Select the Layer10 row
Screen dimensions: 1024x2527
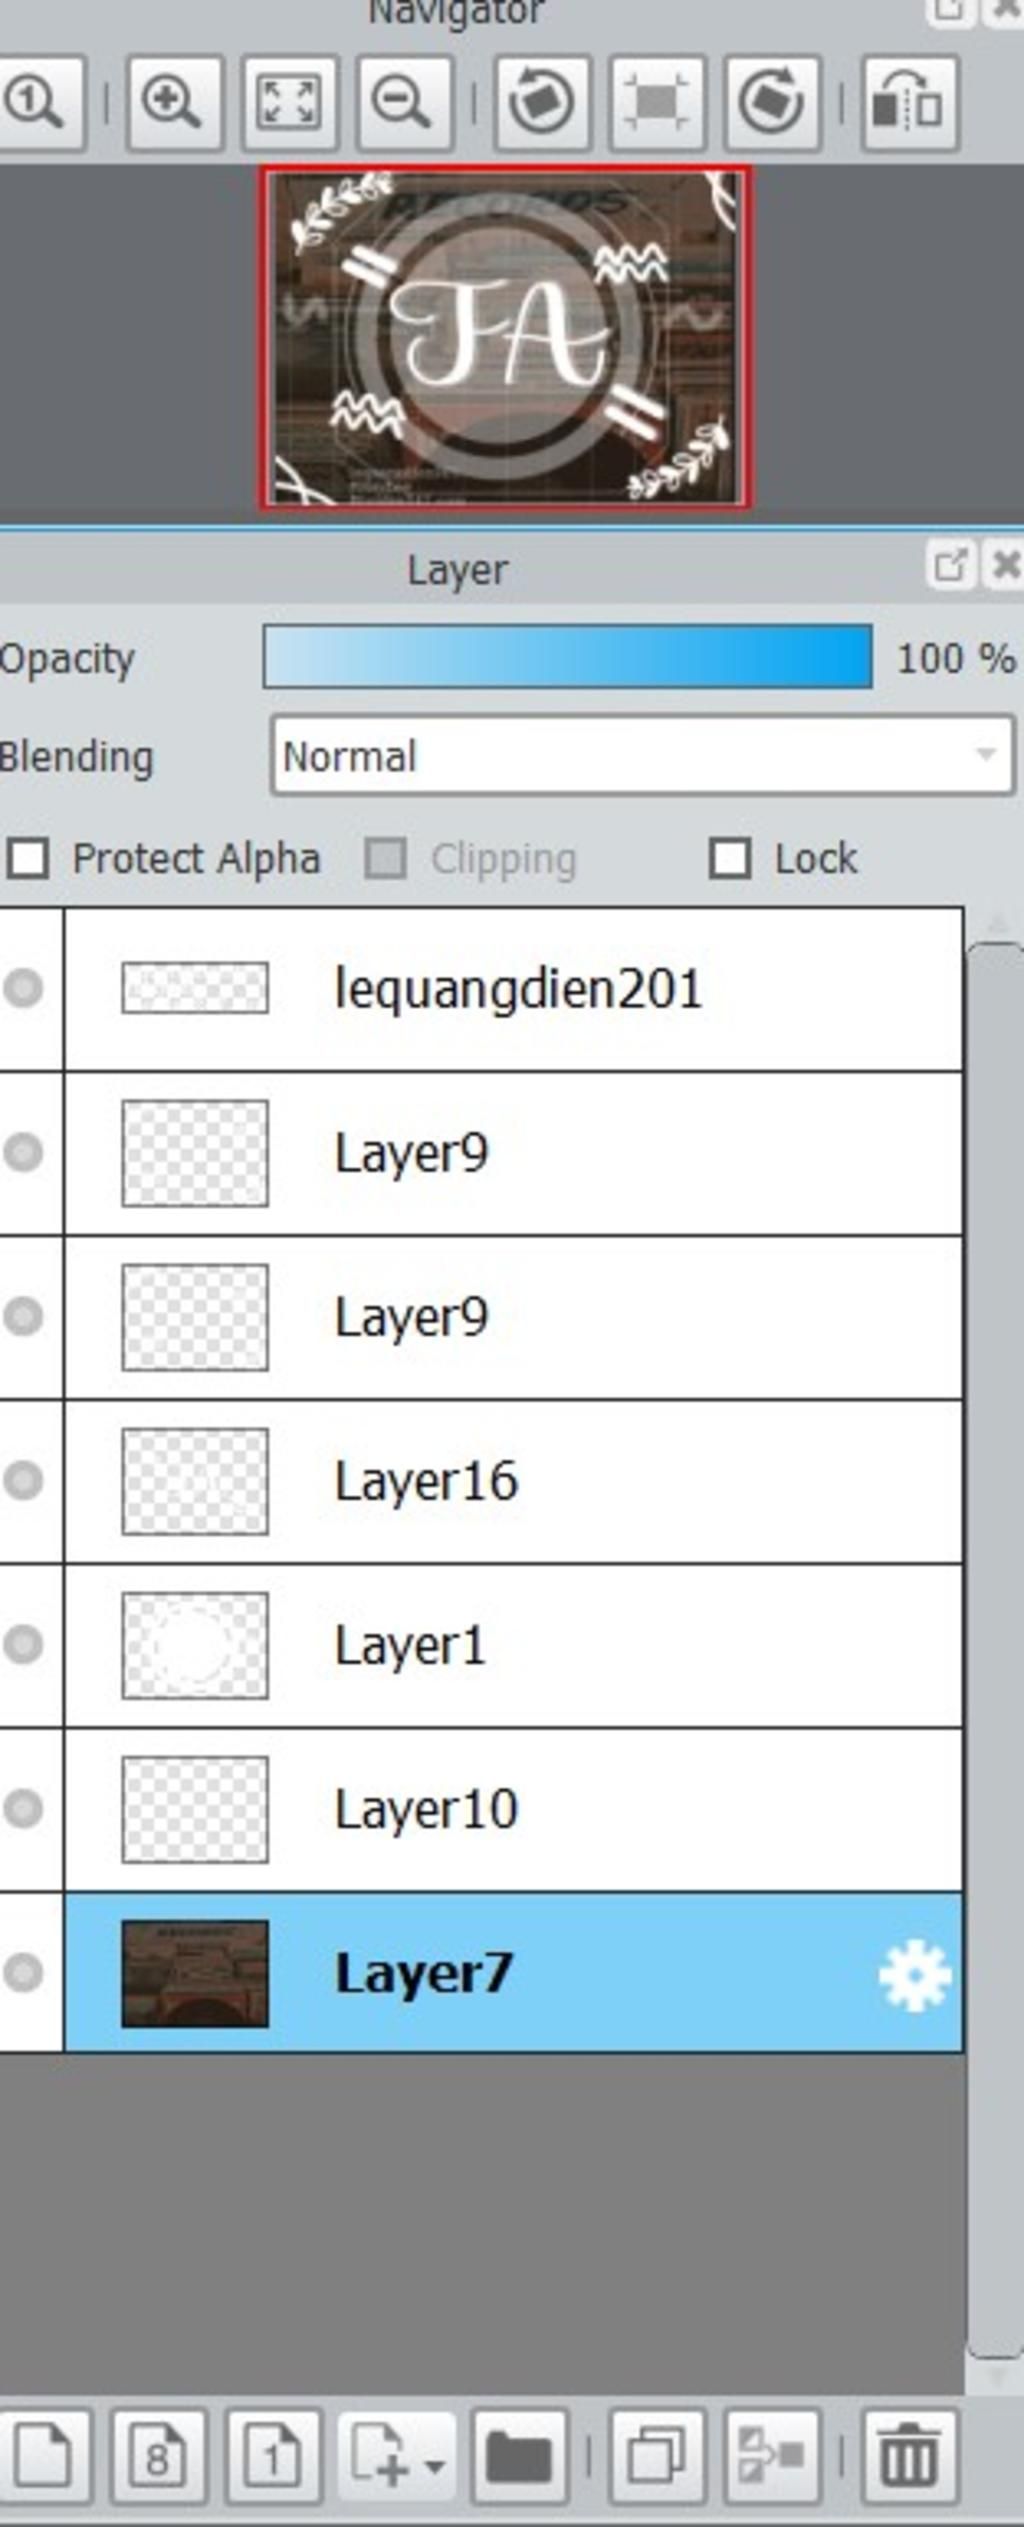[x=513, y=1809]
